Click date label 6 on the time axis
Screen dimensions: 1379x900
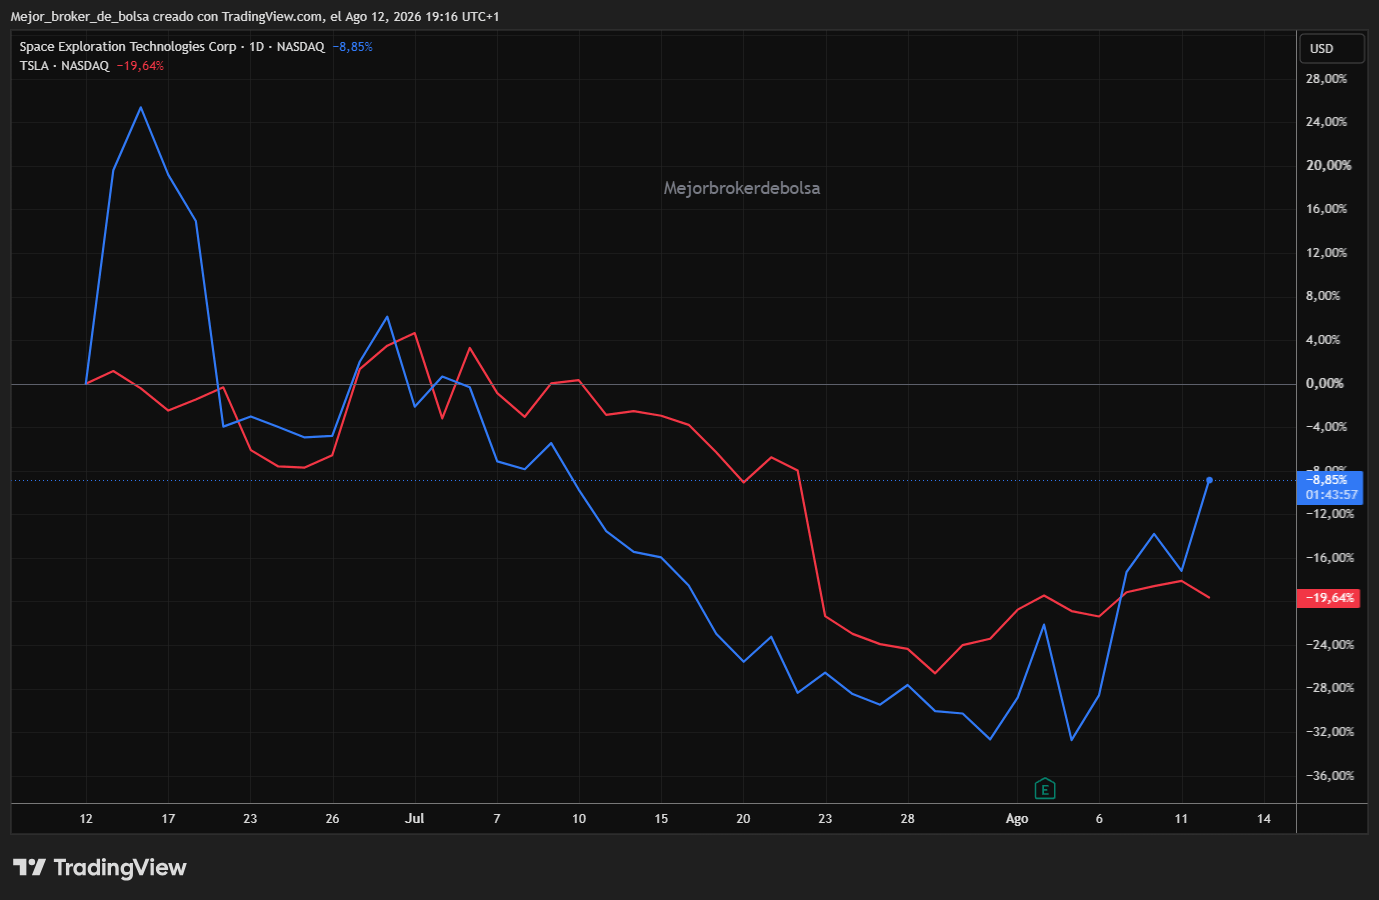click(x=1099, y=819)
